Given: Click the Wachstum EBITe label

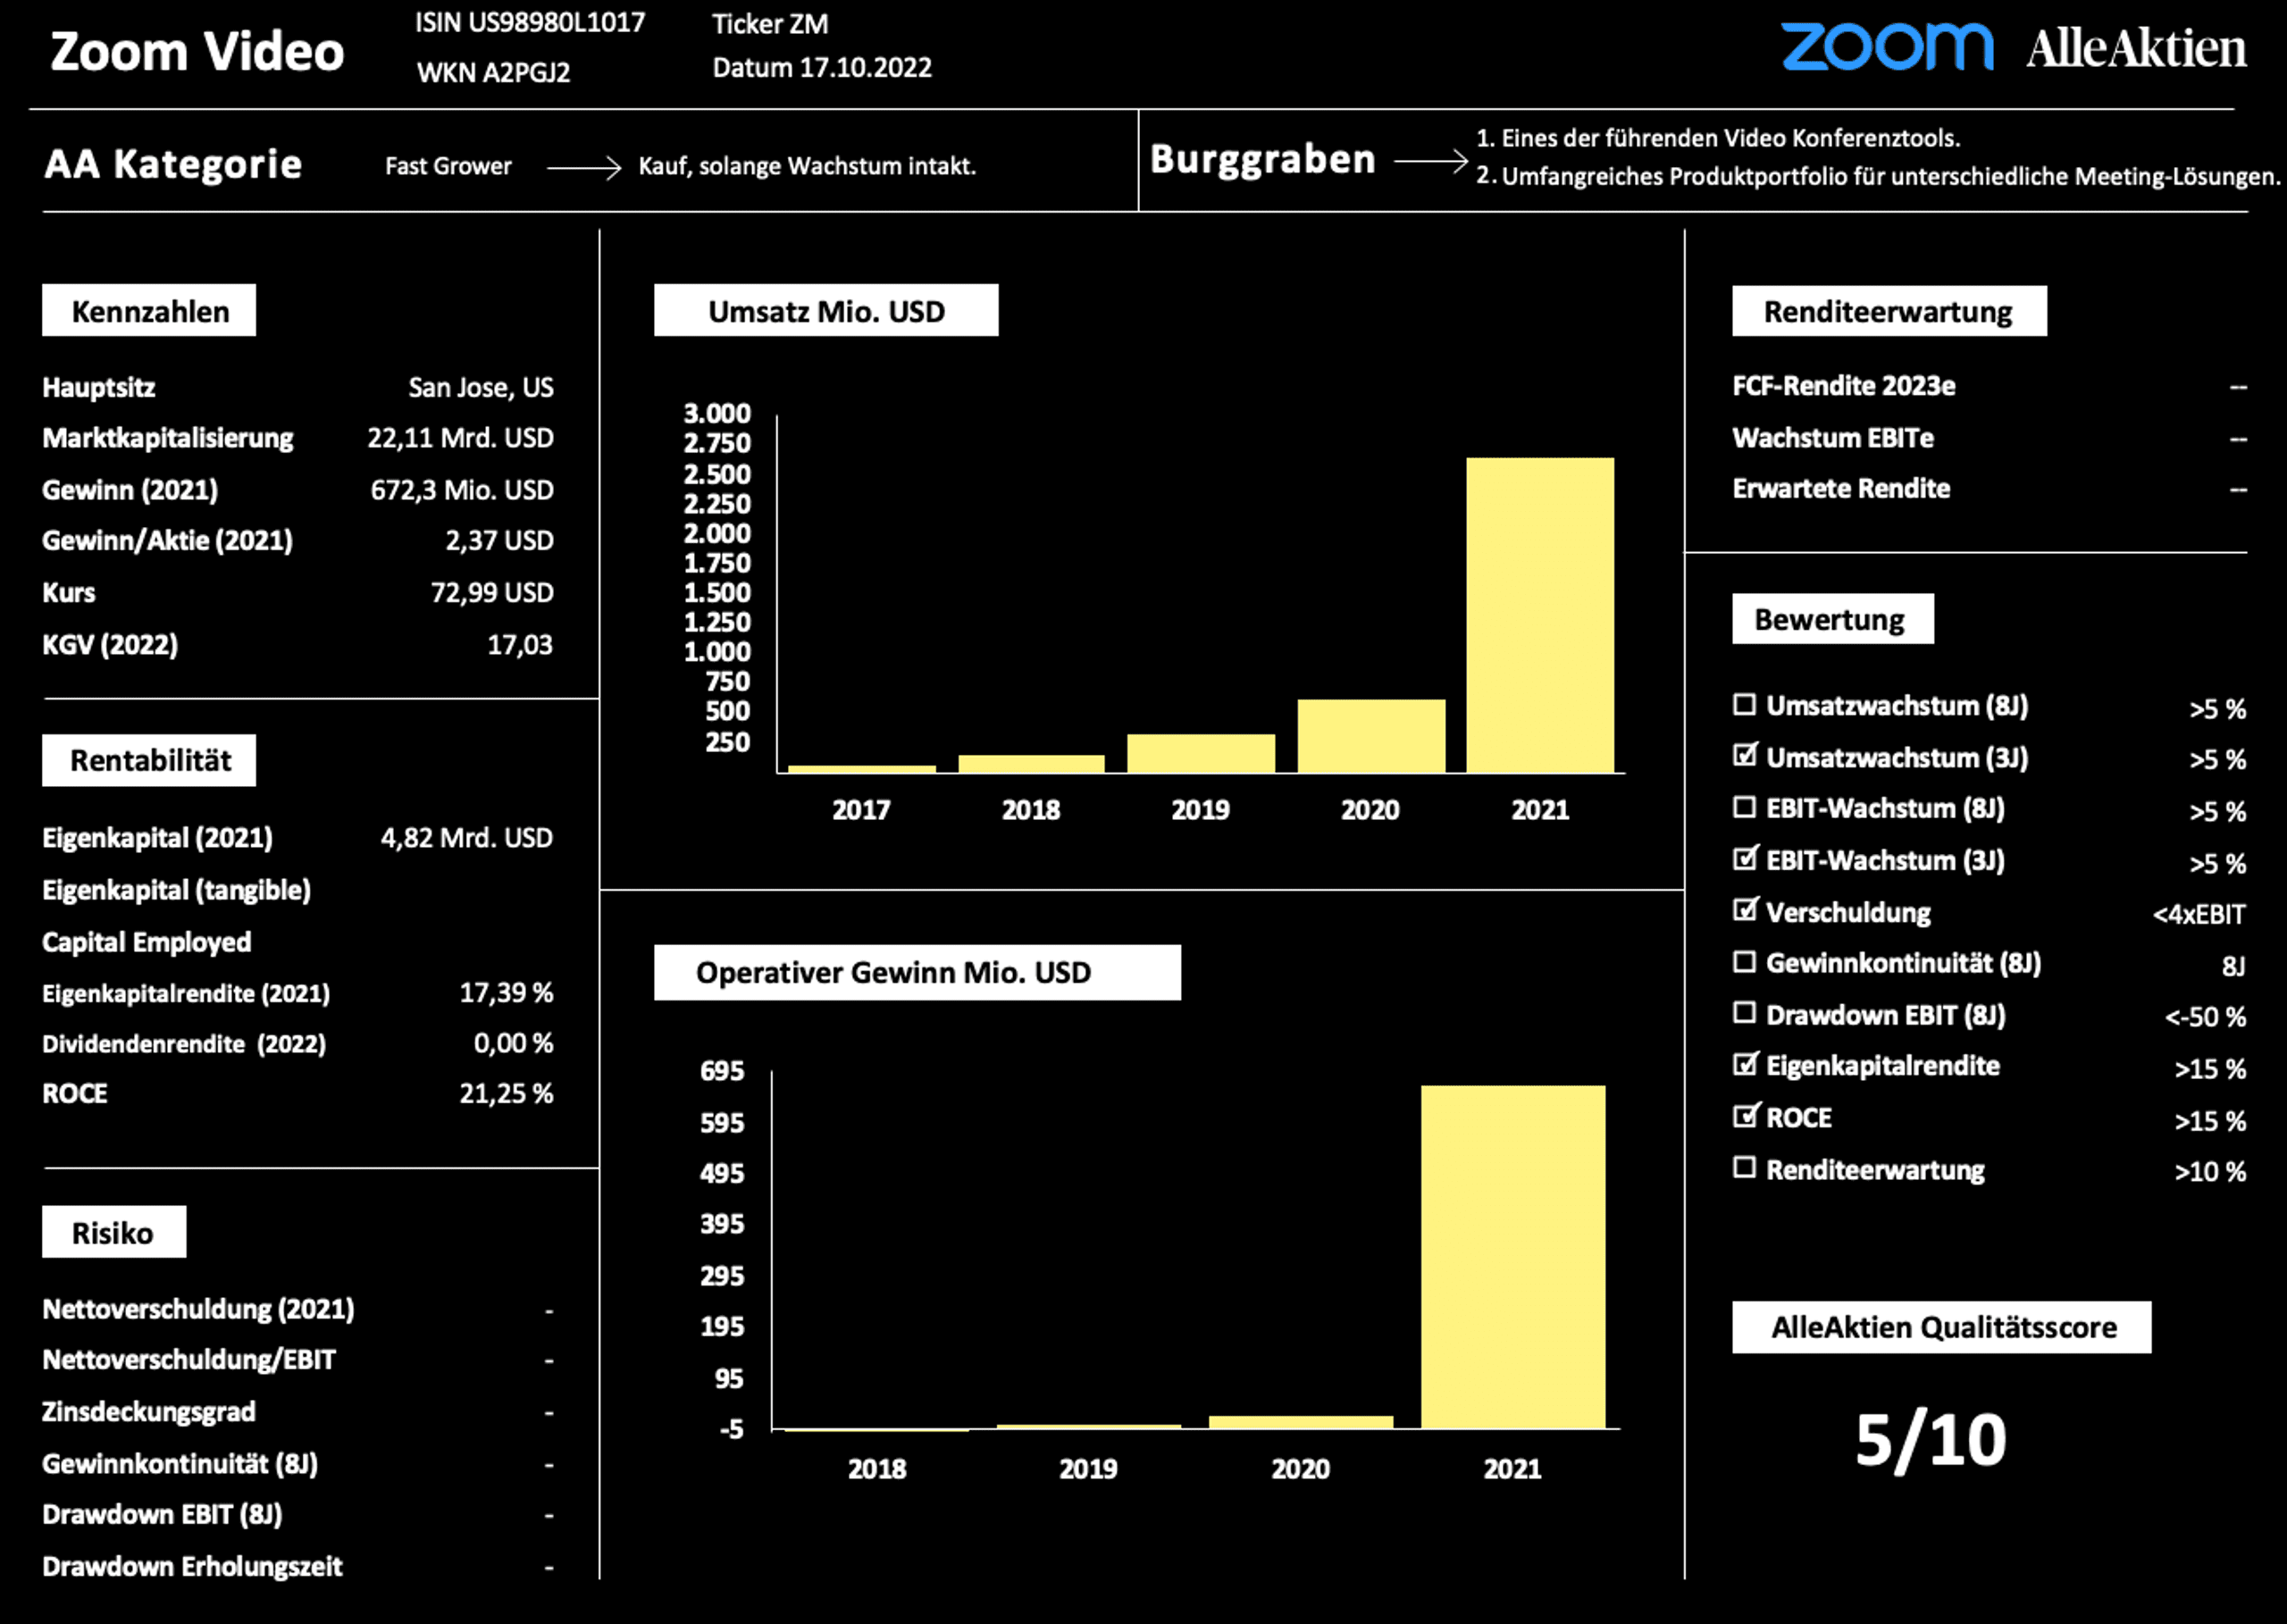Looking at the screenshot, I should tap(1833, 438).
